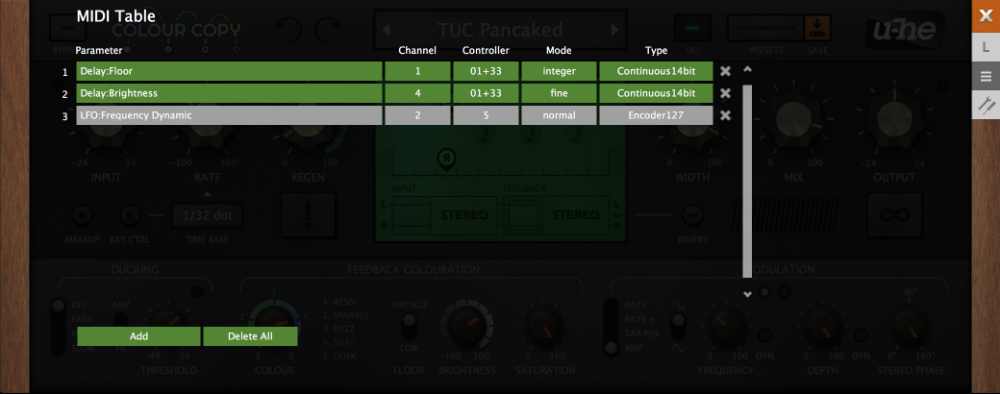
Task: Open controller 01+33 cell in Delay:Floor row
Action: coord(486,71)
